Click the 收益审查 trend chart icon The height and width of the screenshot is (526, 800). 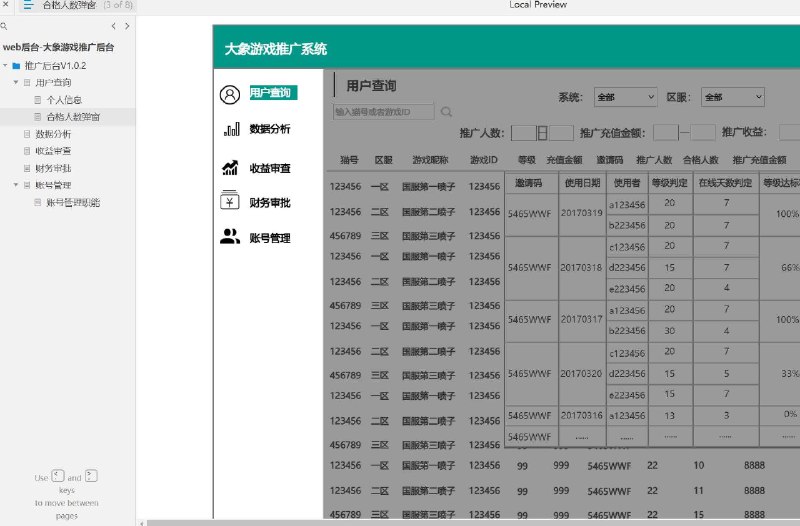[230, 167]
